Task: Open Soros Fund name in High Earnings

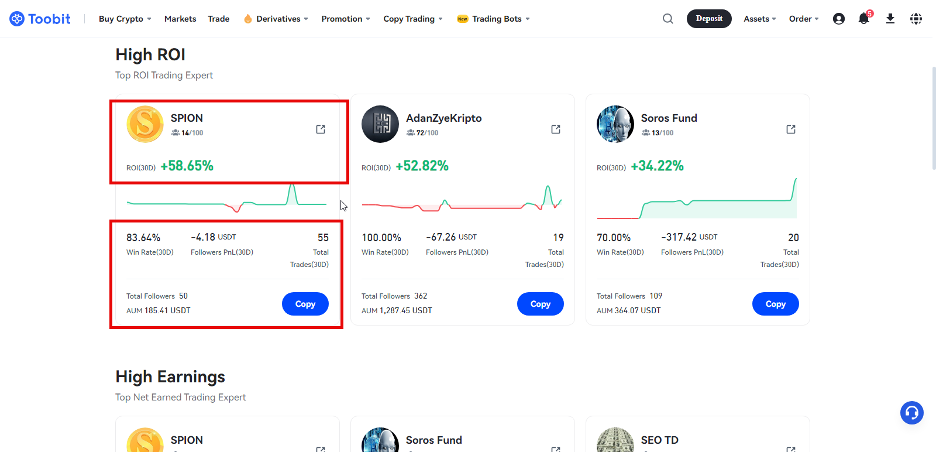Action: [x=434, y=440]
